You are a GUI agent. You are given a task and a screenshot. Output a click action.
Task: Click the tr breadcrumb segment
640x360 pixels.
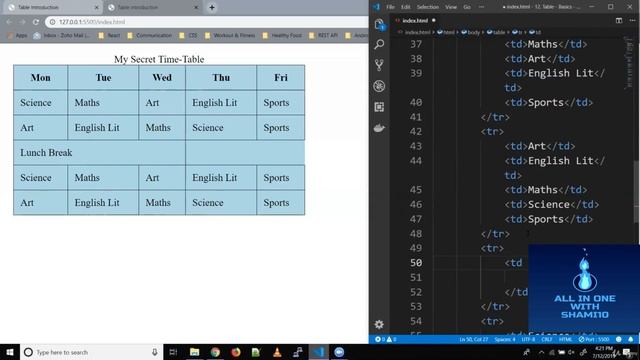(517, 32)
